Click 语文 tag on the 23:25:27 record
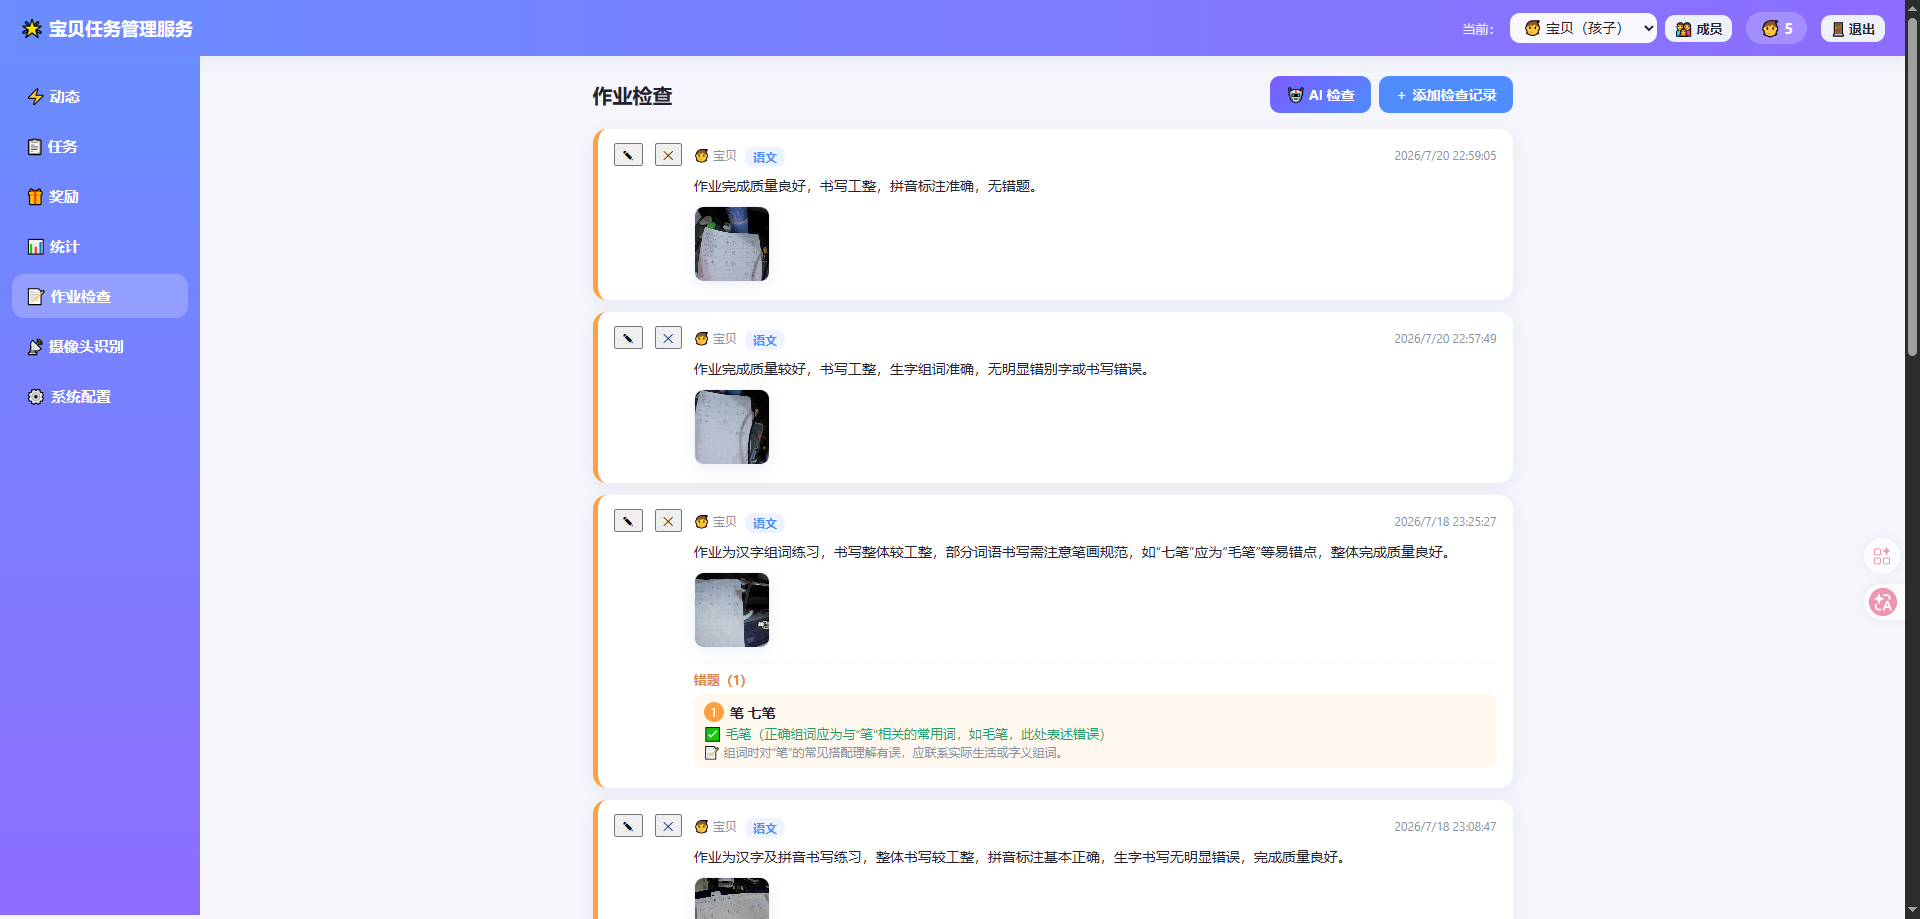The height and width of the screenshot is (919, 1920). pos(765,523)
